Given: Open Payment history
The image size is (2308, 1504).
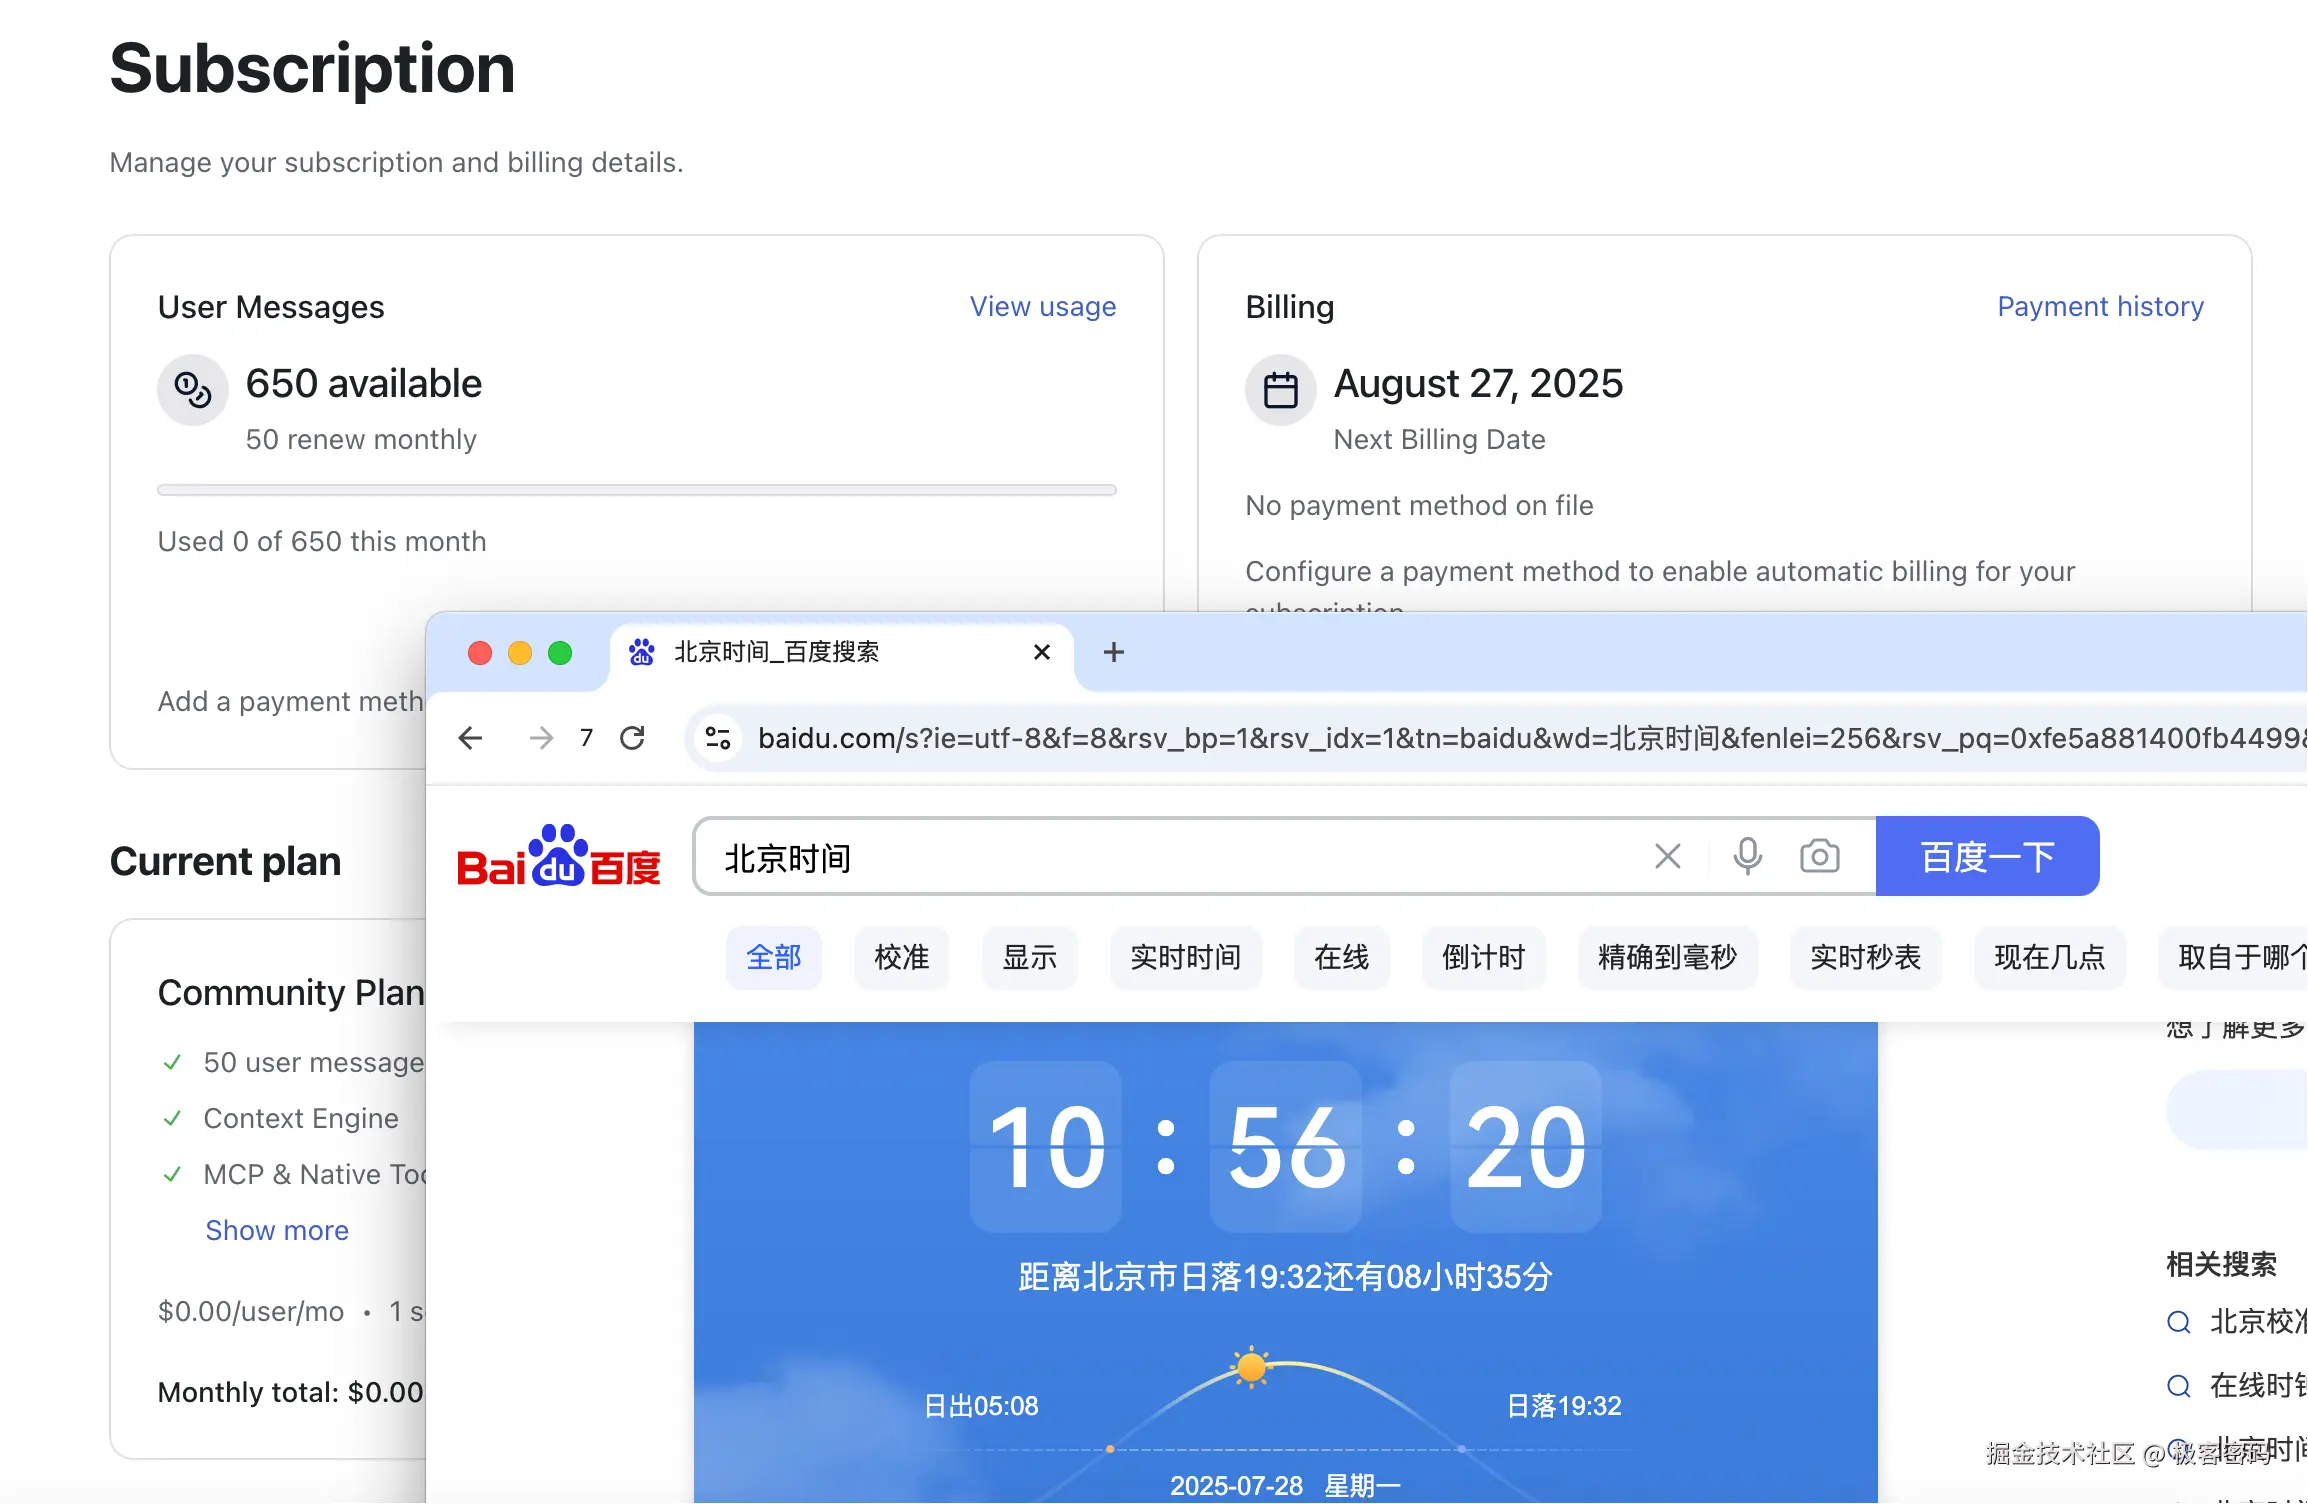Looking at the screenshot, I should (x=2100, y=306).
